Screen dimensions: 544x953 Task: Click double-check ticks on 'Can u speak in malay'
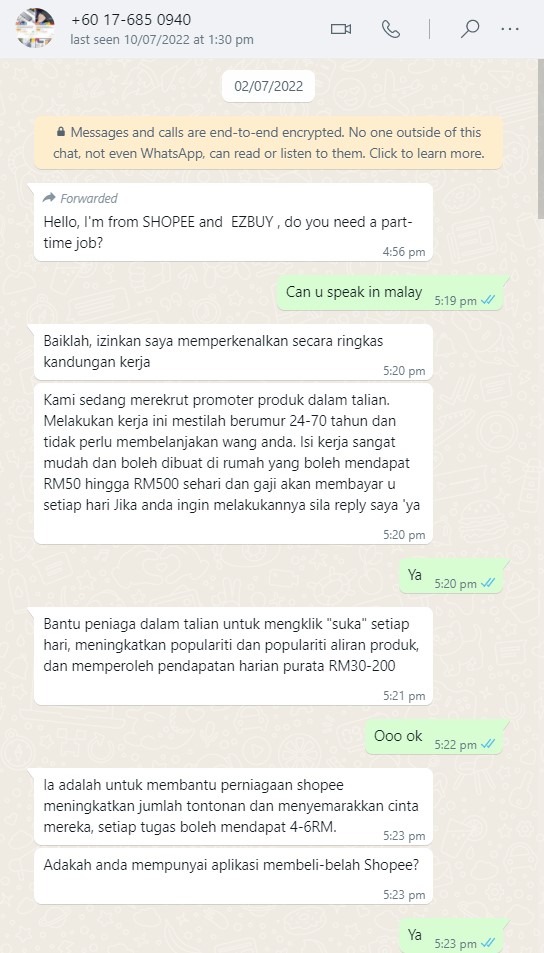[x=487, y=301]
